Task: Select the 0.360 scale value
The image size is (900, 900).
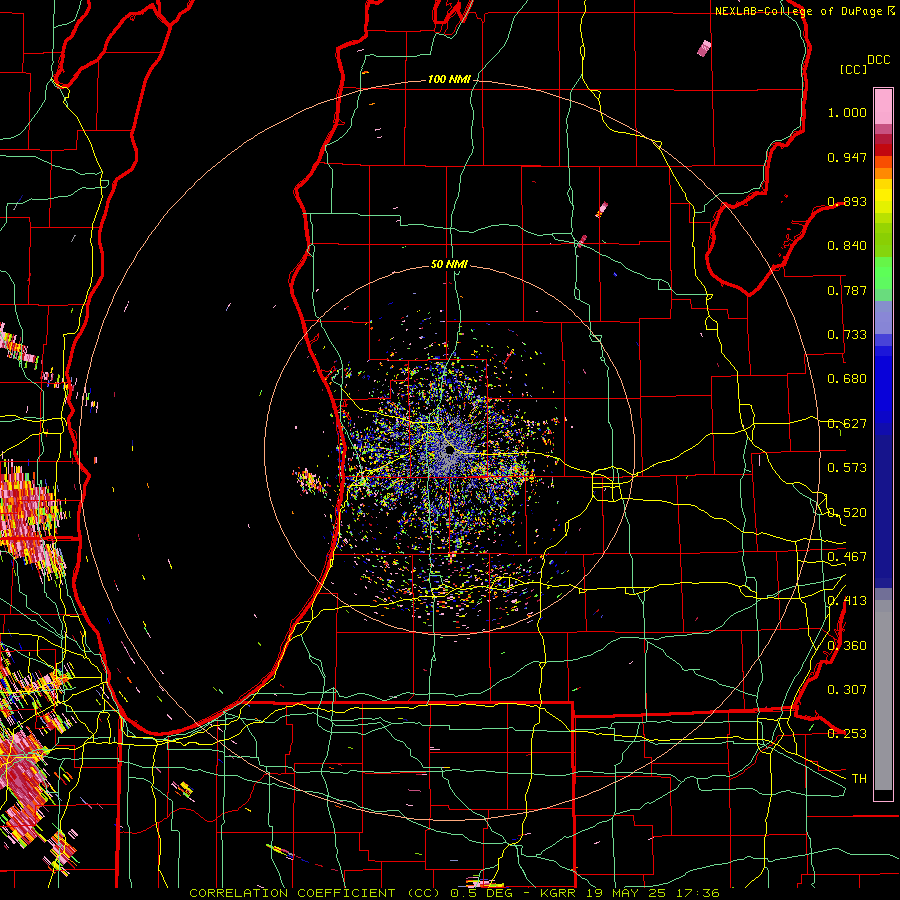Action: 847,646
